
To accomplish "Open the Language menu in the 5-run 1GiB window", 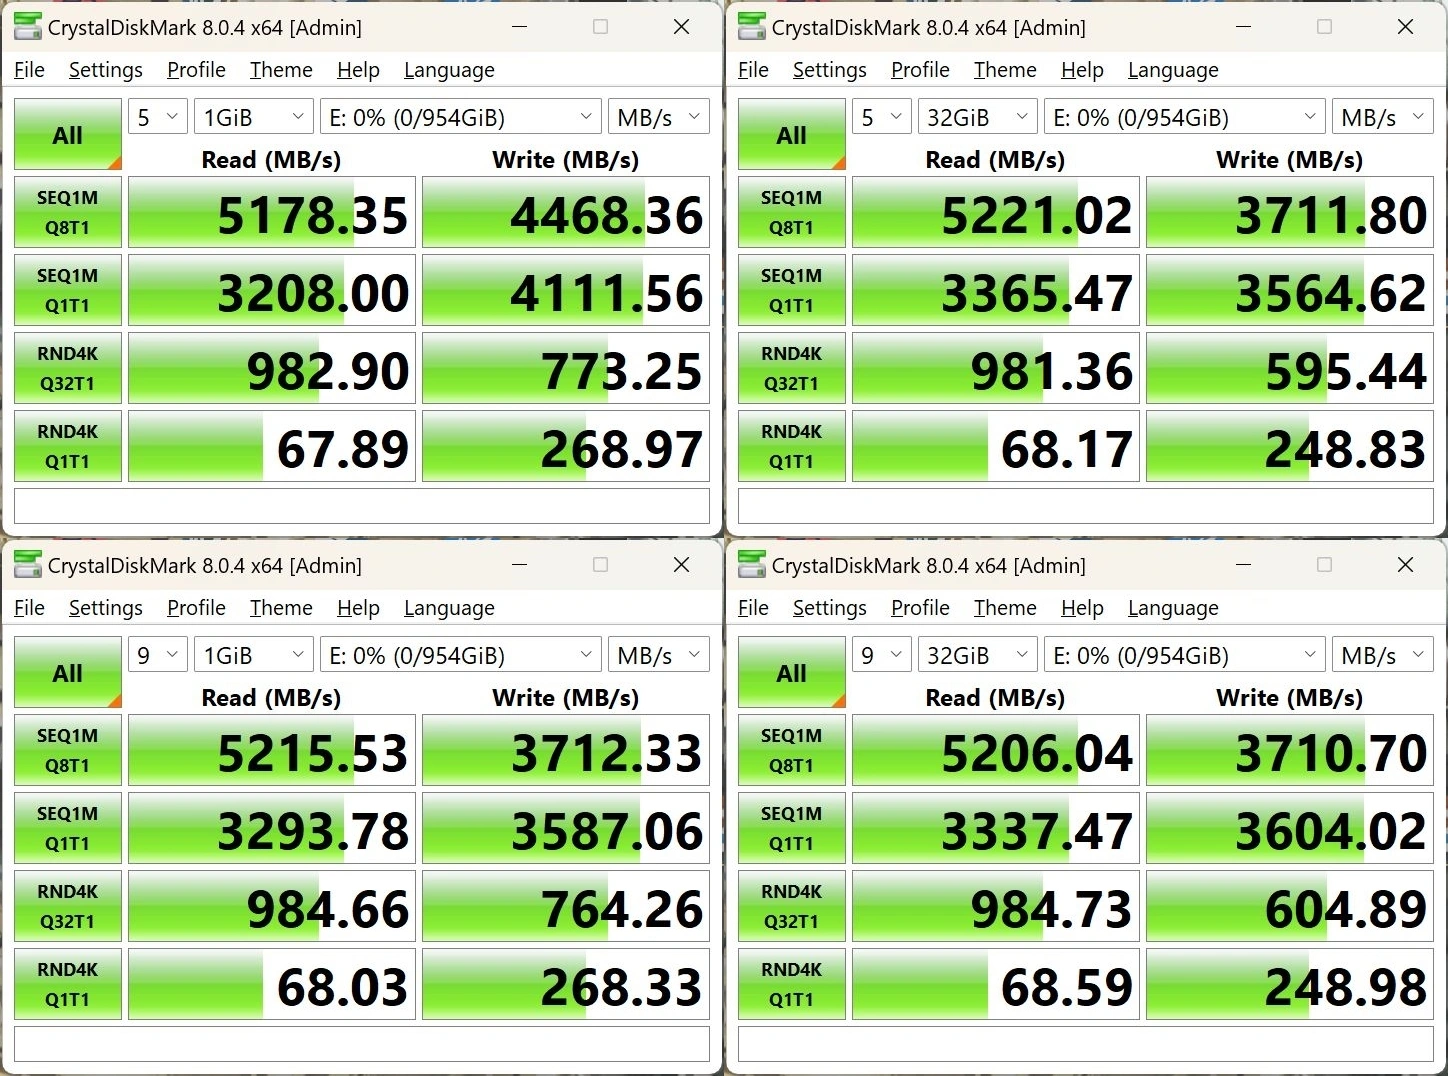I will click(449, 70).
